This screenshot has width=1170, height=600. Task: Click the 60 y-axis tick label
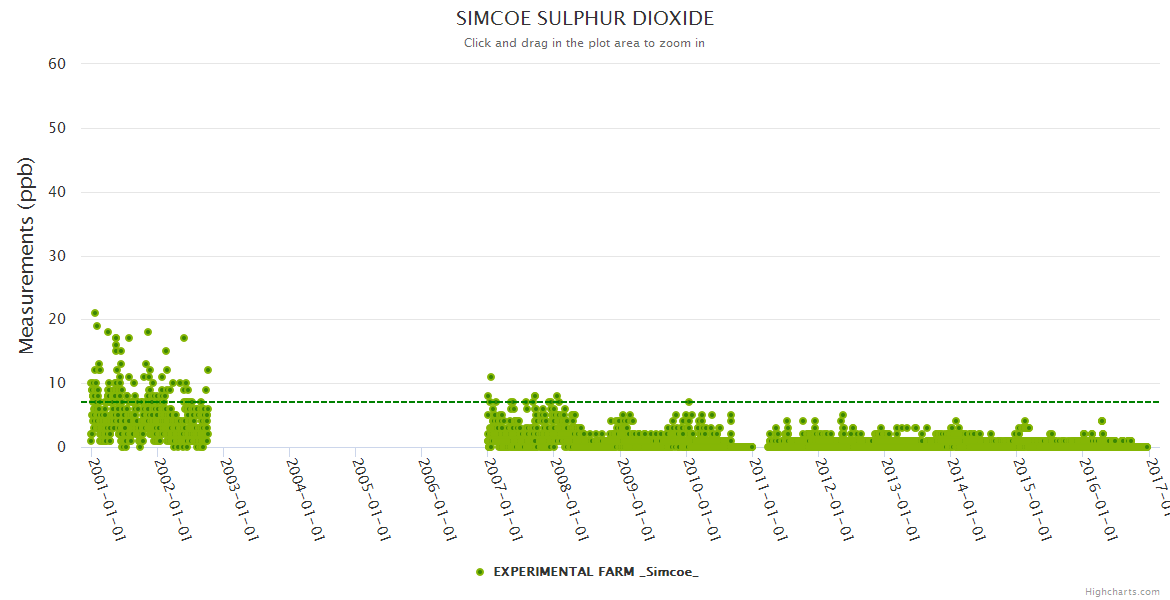(x=57, y=64)
